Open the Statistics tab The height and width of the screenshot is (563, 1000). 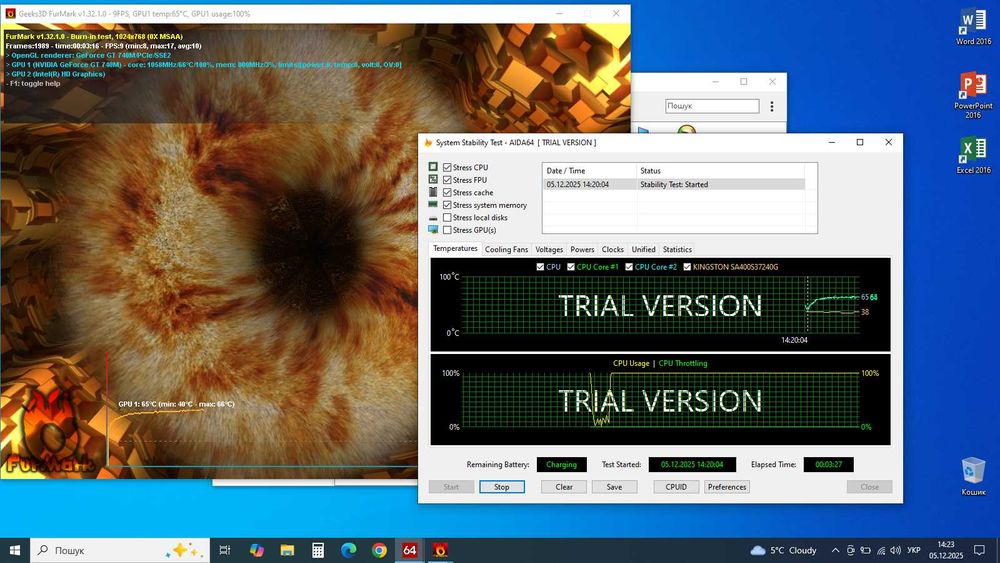coord(677,249)
